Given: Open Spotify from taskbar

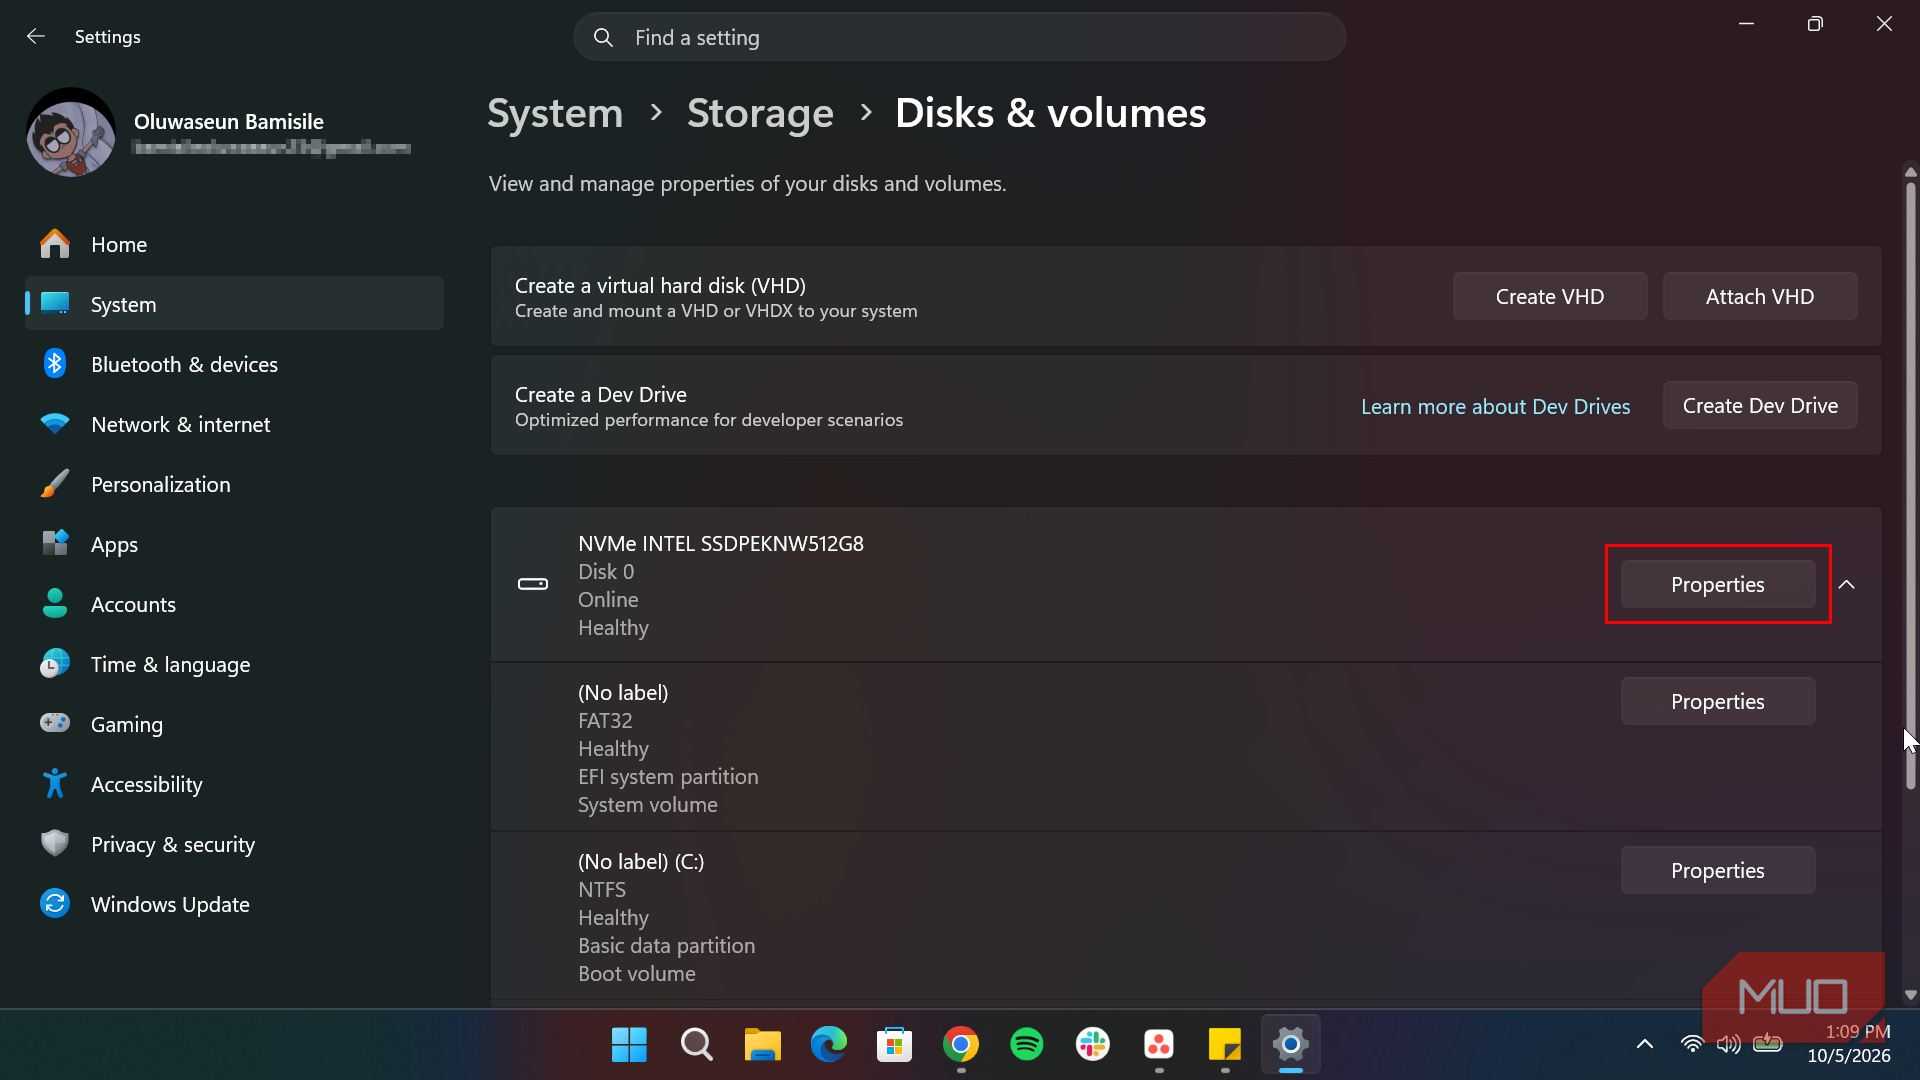Looking at the screenshot, I should point(1026,1045).
